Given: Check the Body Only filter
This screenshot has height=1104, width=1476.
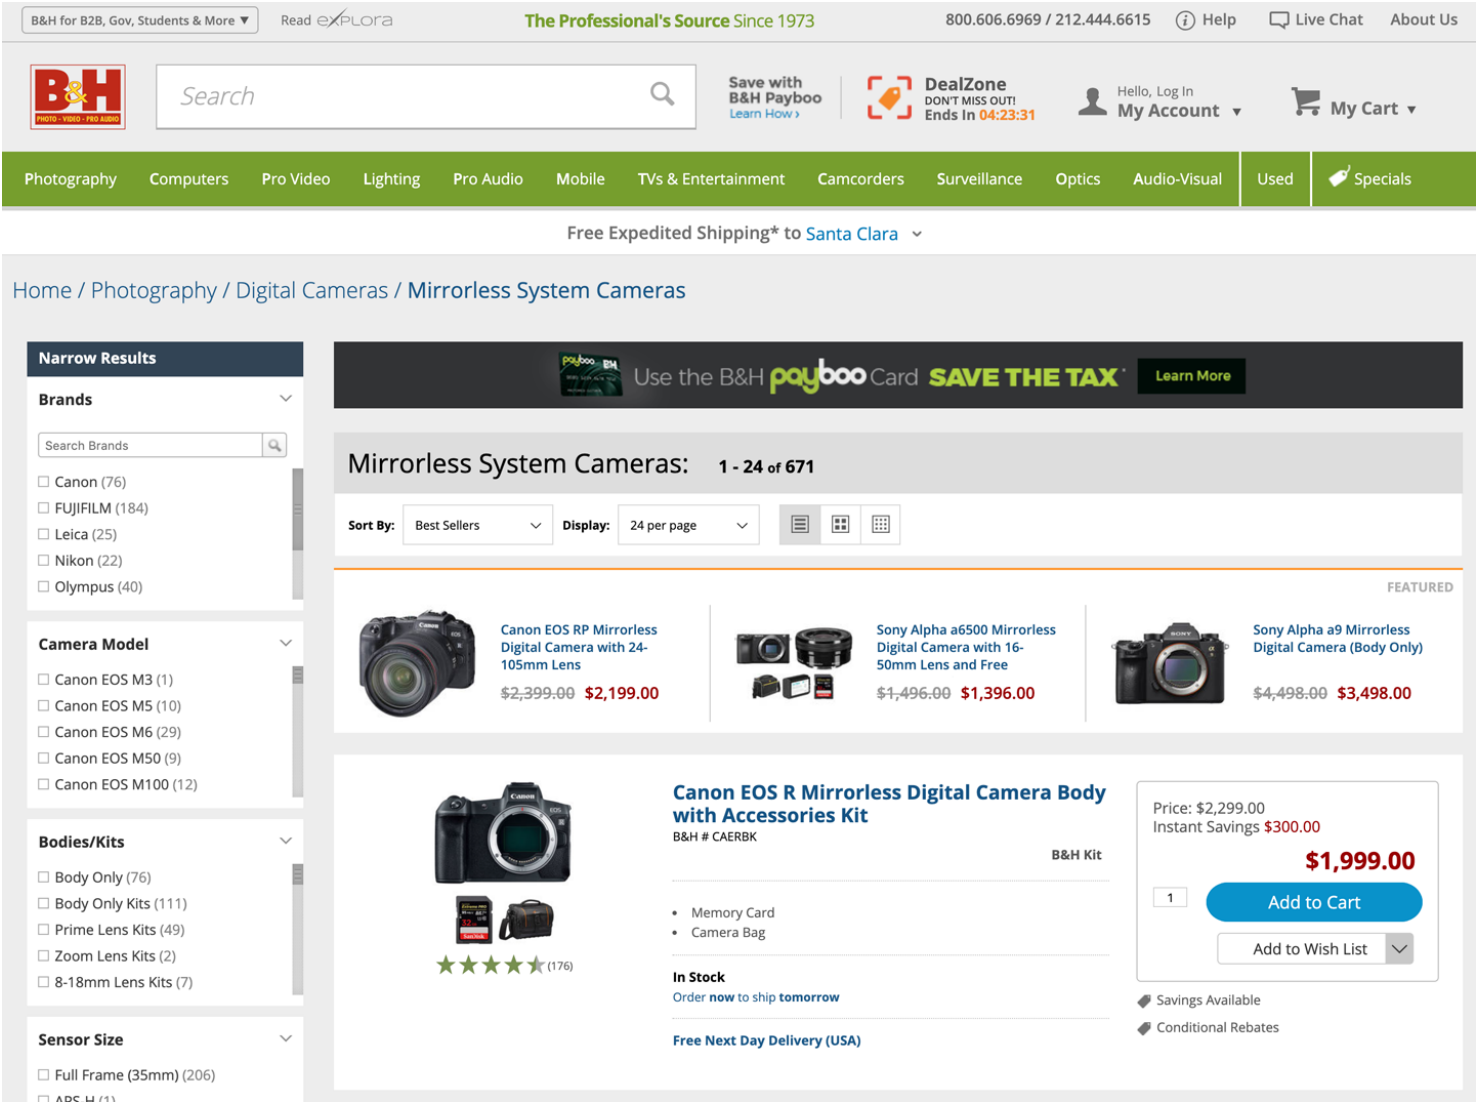Looking at the screenshot, I should pos(43,877).
